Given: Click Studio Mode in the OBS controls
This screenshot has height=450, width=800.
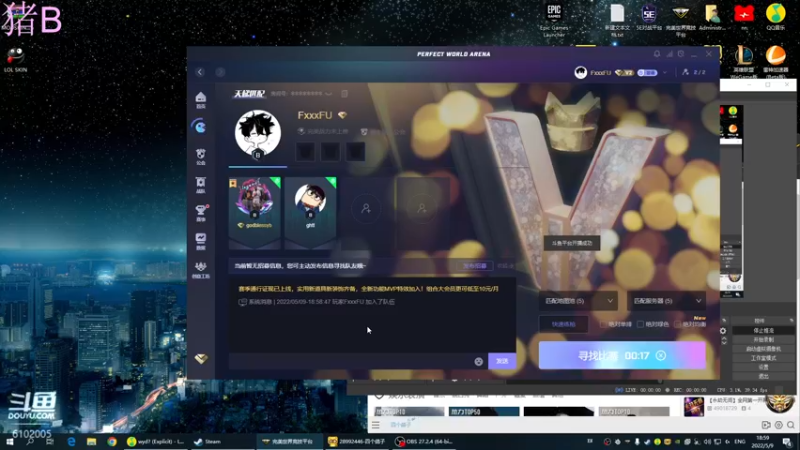Looking at the screenshot, I should point(763,358).
